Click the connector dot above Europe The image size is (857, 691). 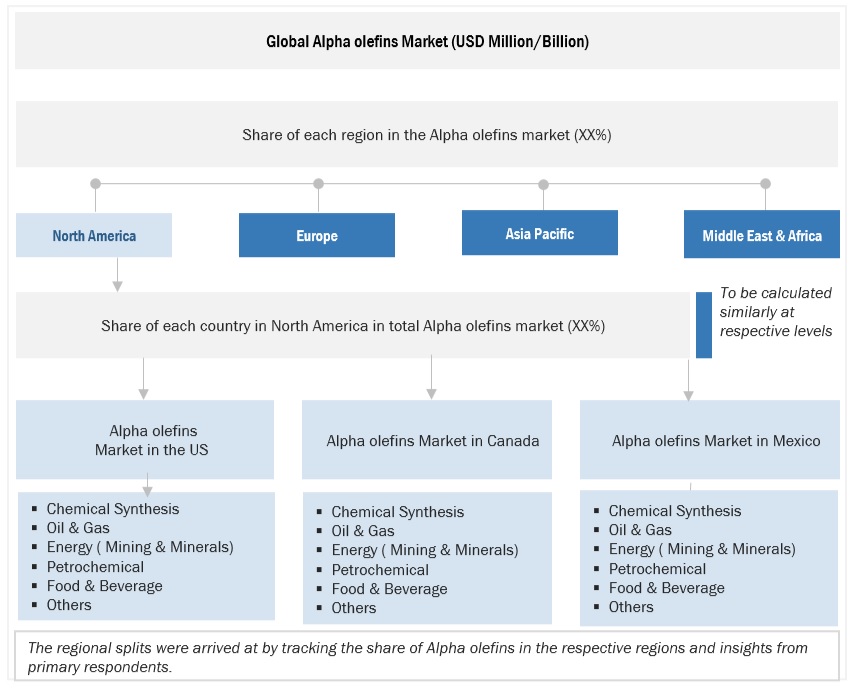(318, 184)
